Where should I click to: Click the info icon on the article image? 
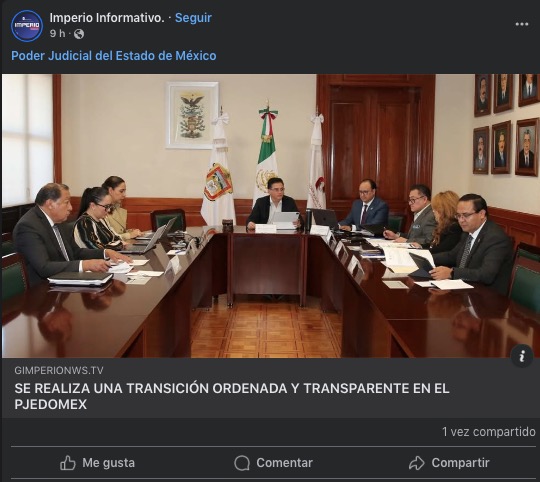point(522,356)
